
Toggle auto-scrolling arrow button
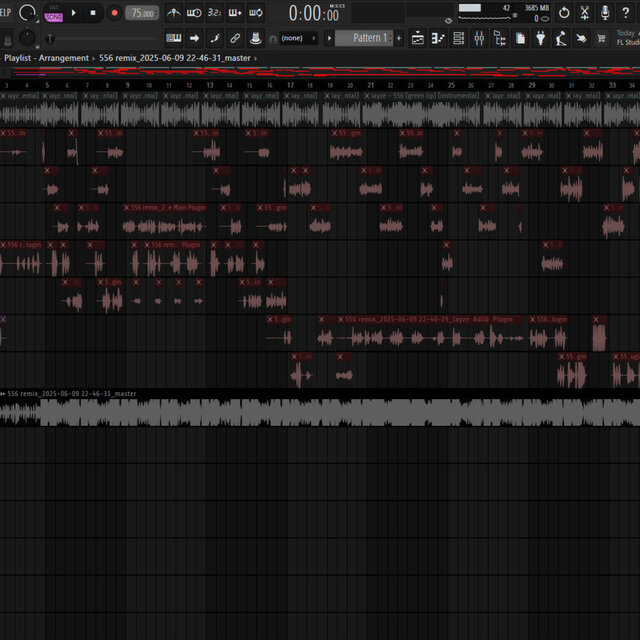pos(194,38)
